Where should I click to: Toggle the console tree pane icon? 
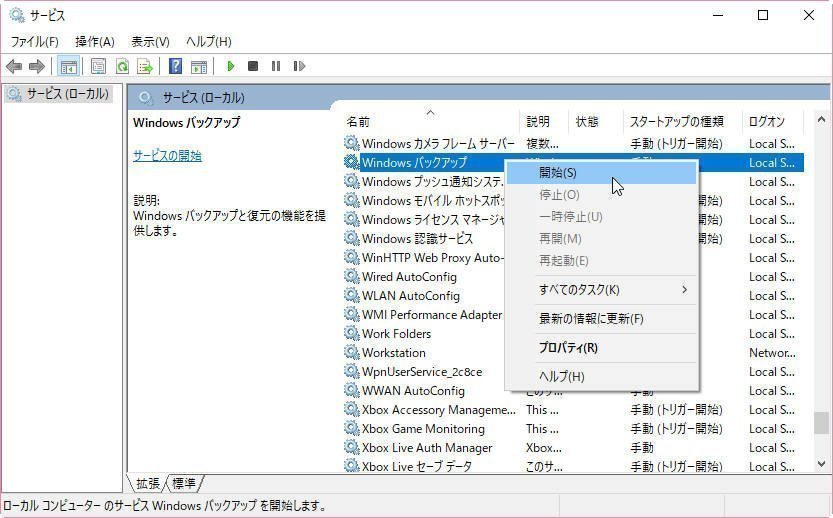69,66
